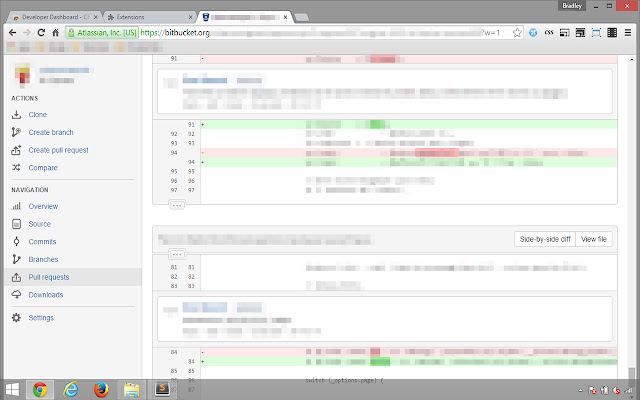Go back with browser back arrow
640x400 pixels.
tap(12, 33)
